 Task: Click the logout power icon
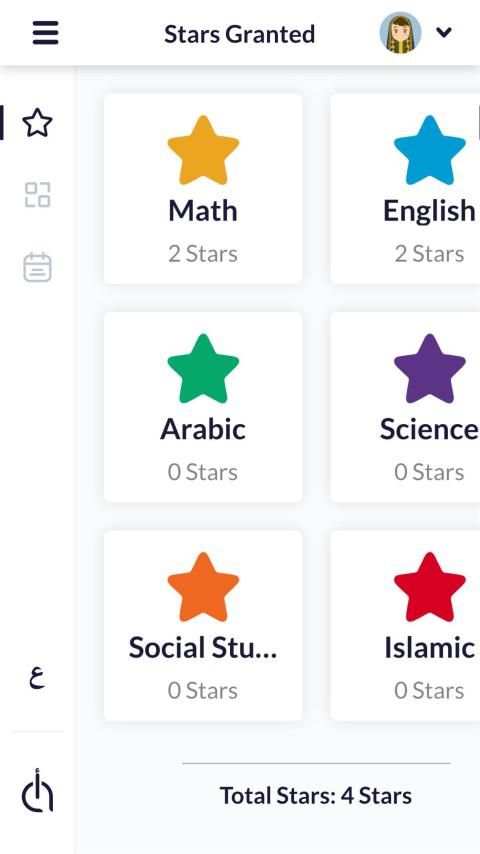(x=37, y=790)
